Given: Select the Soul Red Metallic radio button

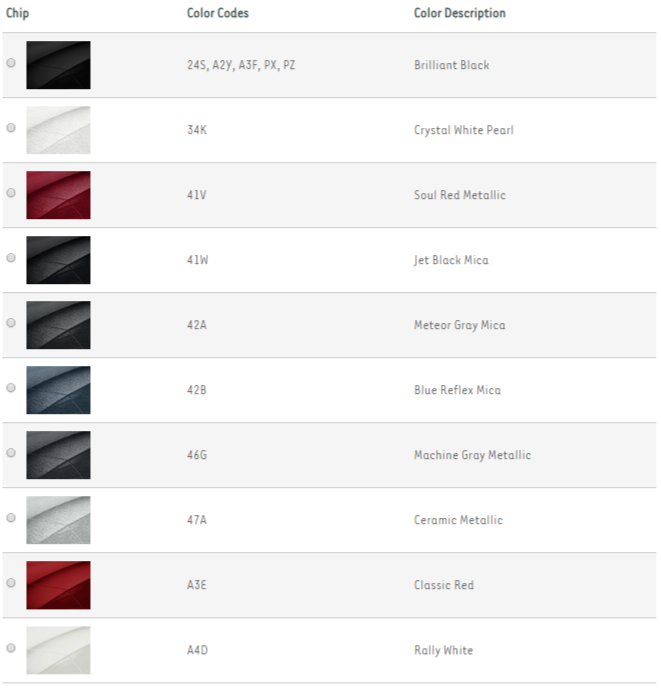Looking at the screenshot, I should (x=11, y=193).
